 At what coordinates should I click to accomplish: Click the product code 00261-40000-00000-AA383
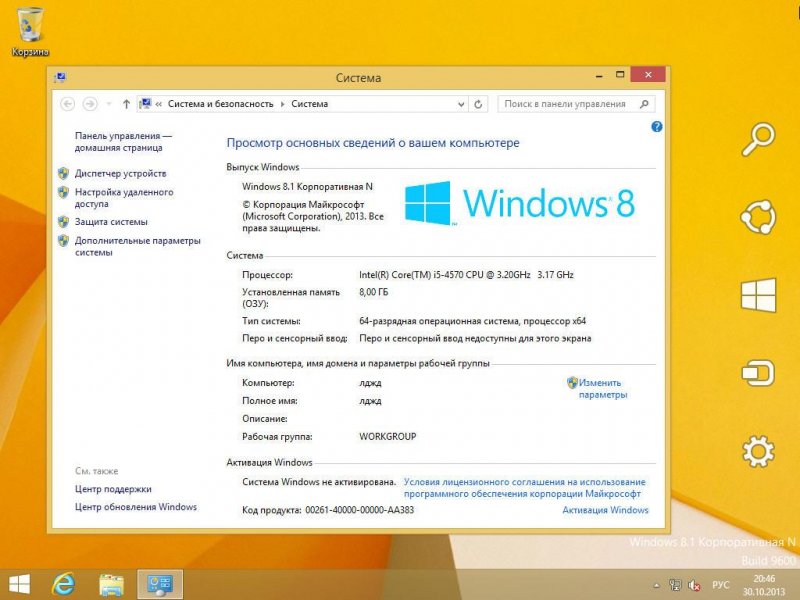coord(360,510)
